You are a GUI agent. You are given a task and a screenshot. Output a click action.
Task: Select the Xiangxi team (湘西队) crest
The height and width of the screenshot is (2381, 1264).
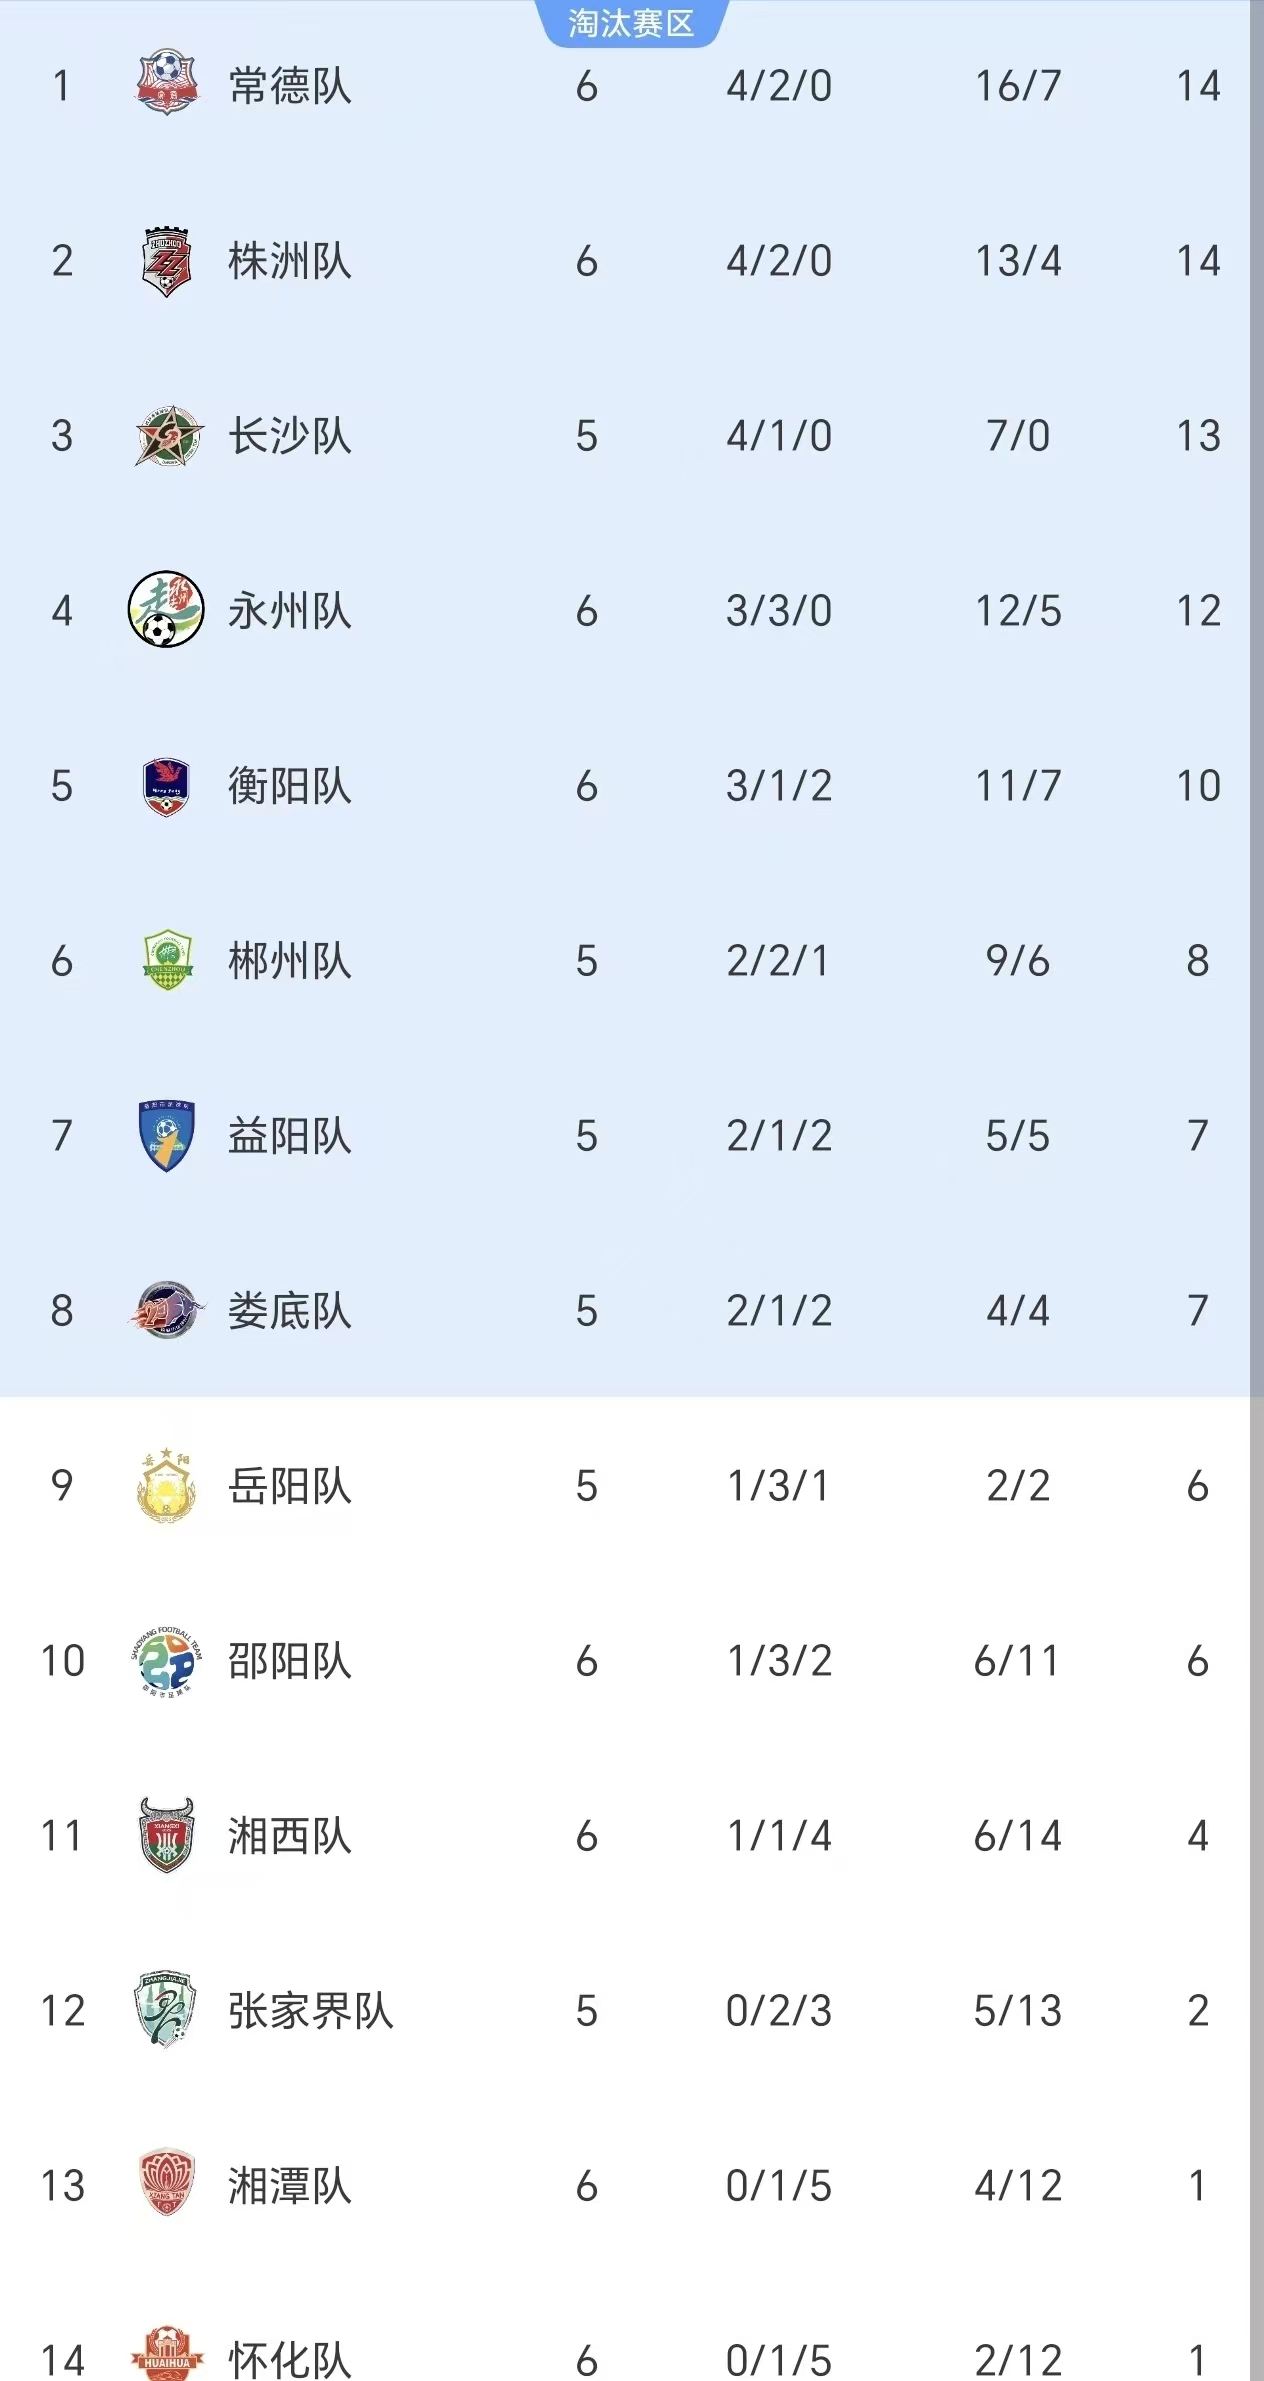coord(166,1836)
